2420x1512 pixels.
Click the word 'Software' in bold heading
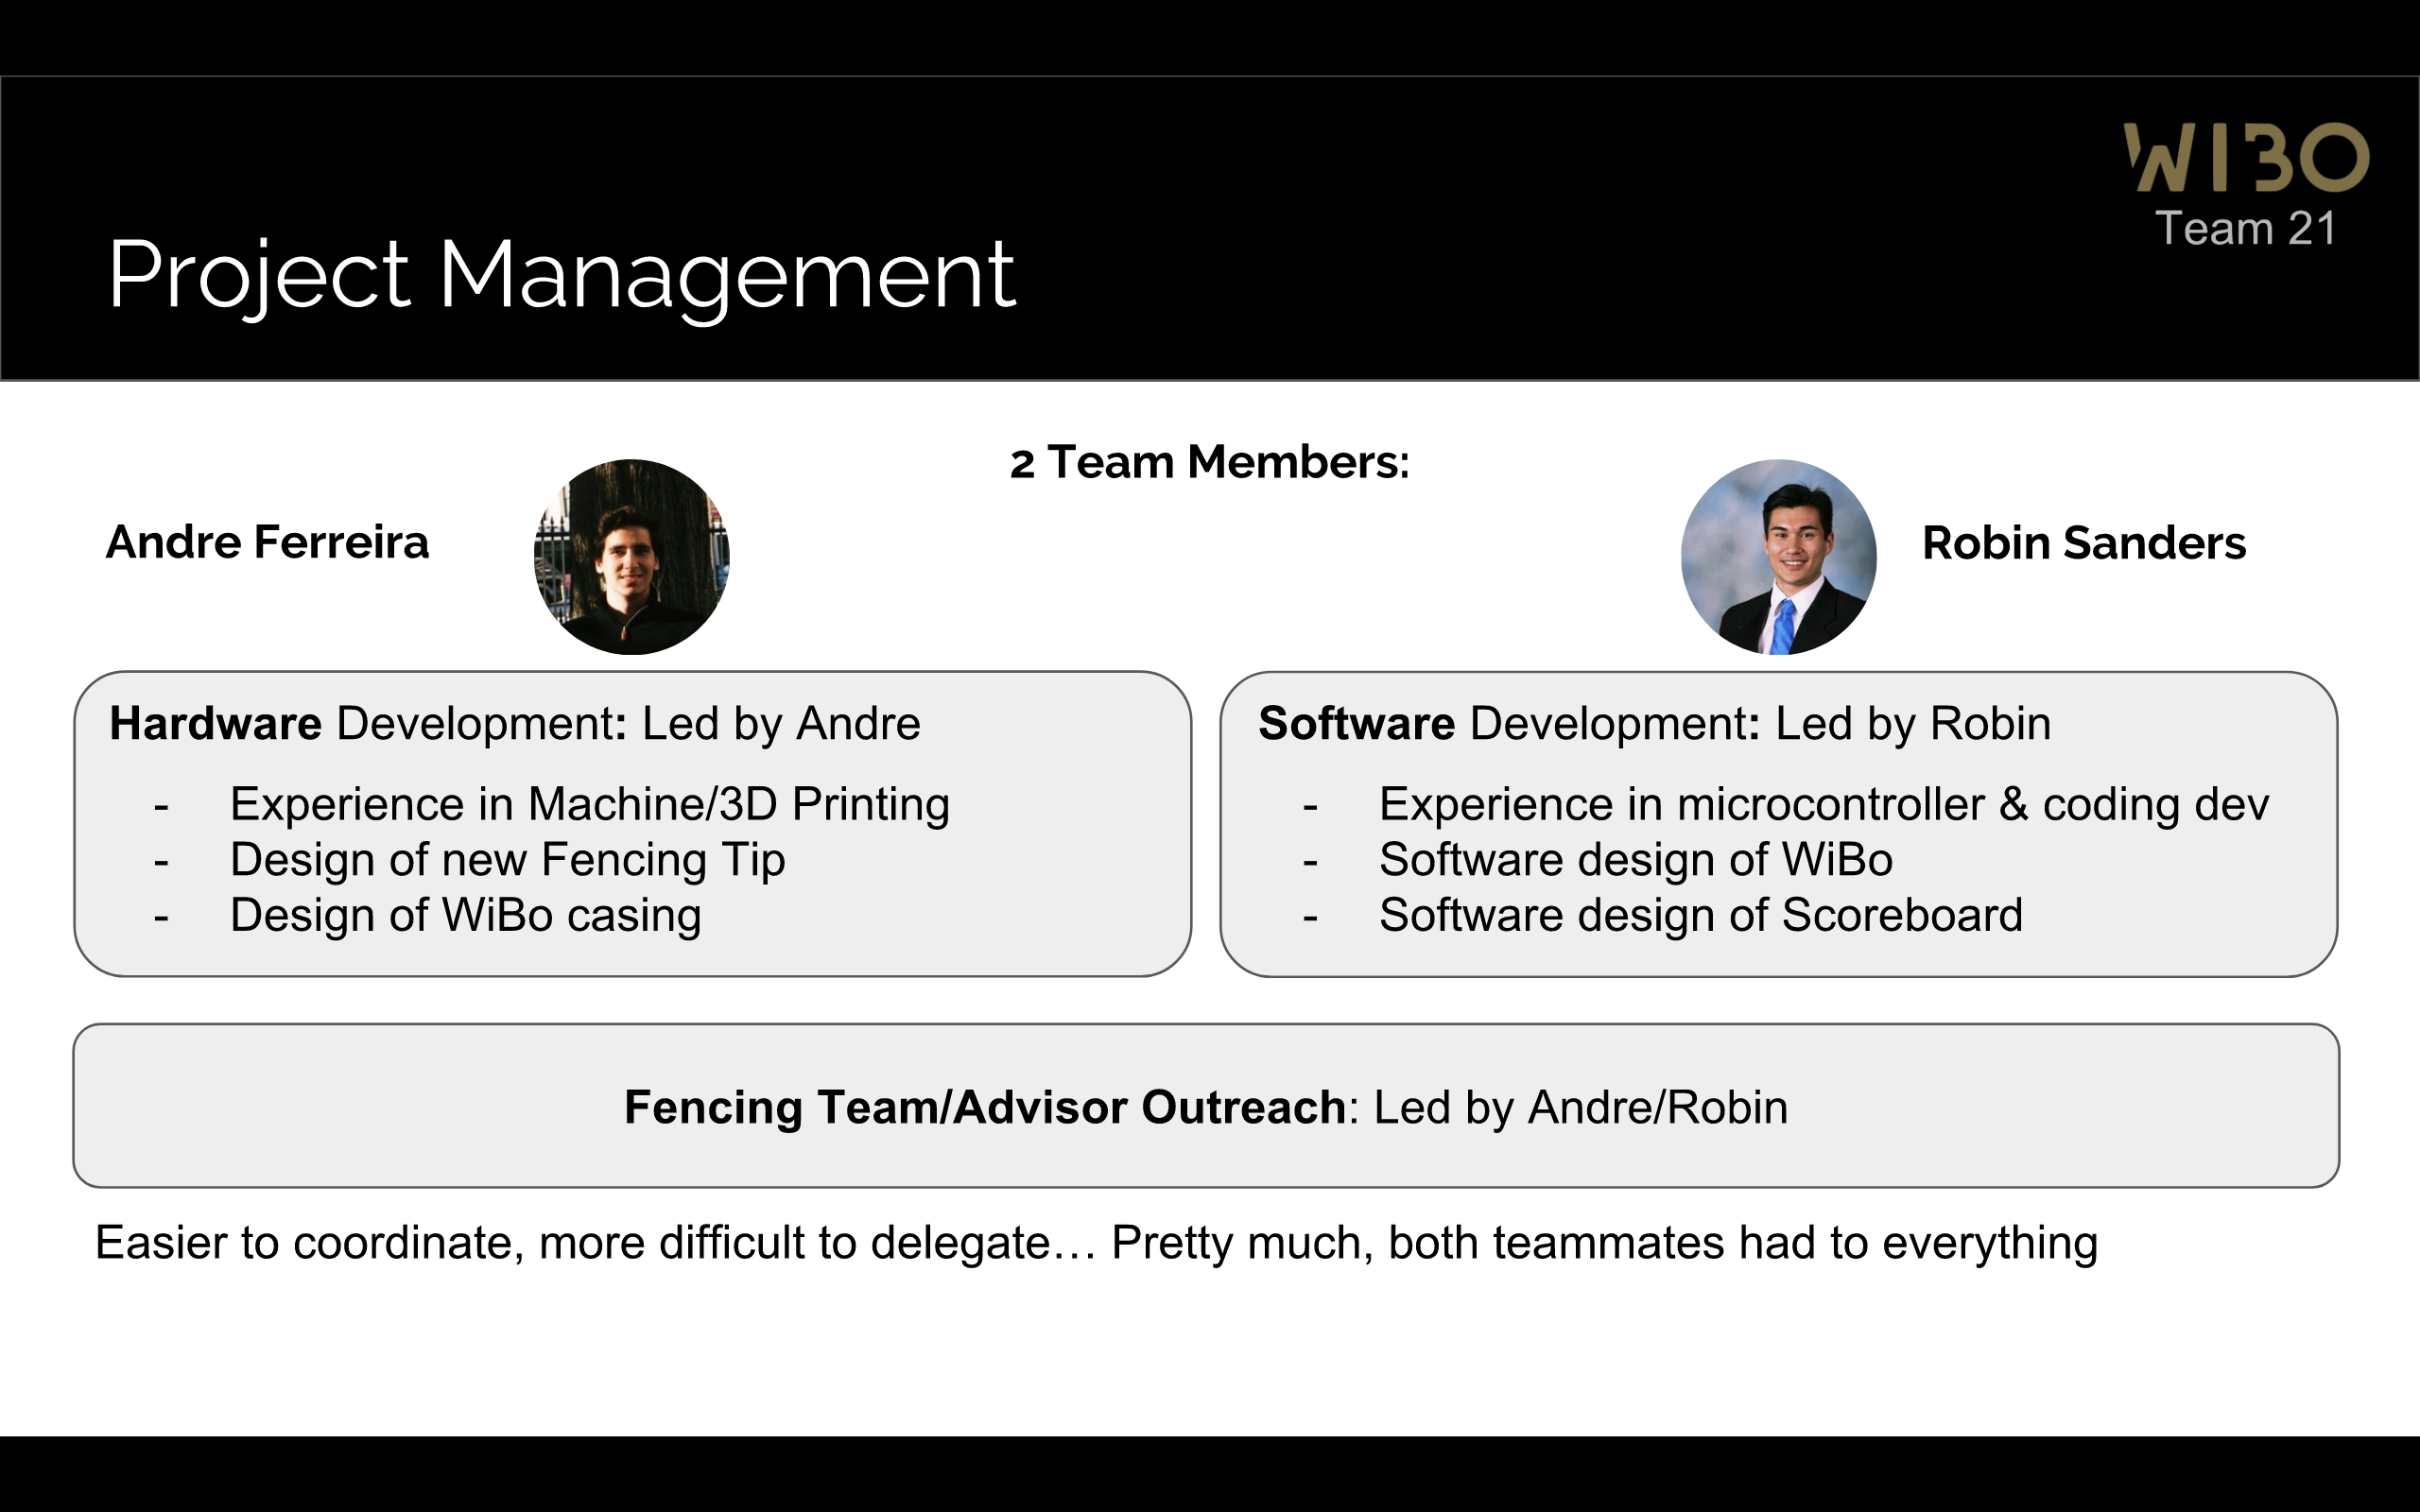click(1356, 723)
